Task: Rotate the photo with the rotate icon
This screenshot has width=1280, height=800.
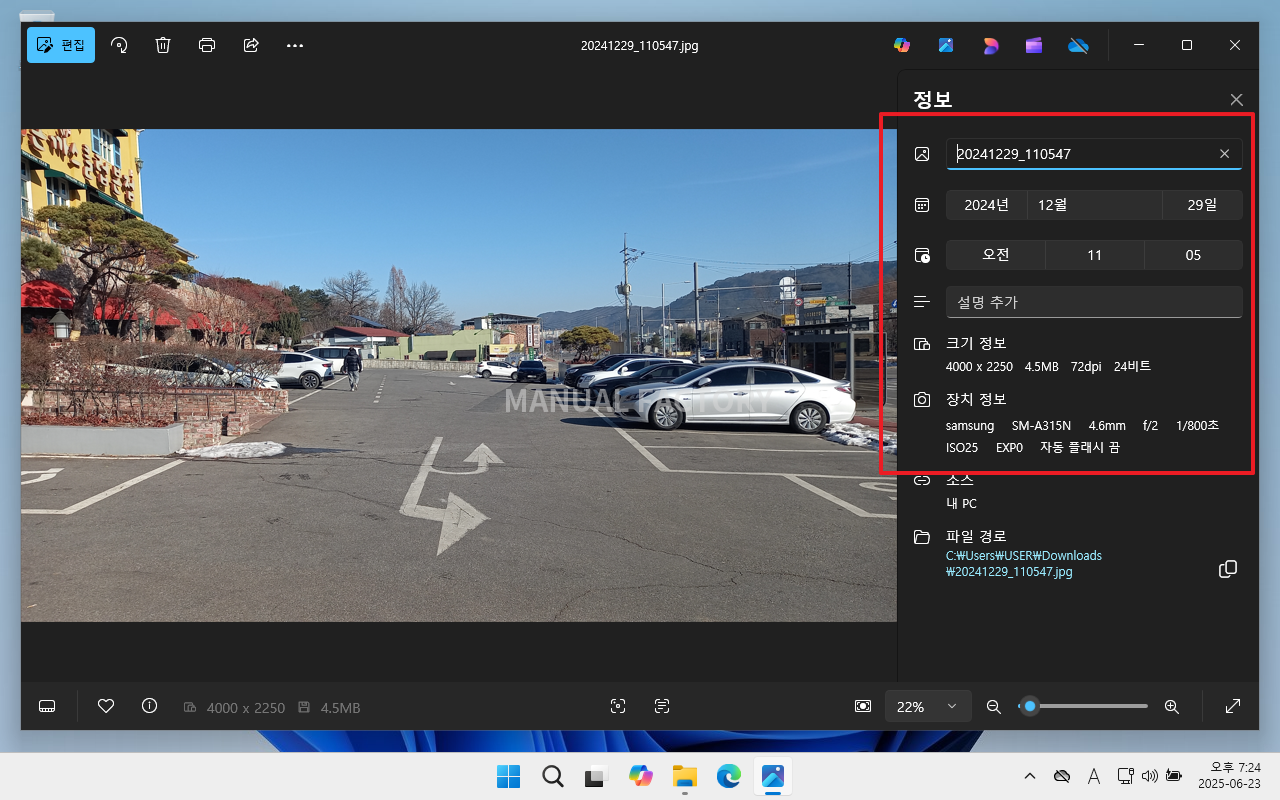Action: click(119, 45)
